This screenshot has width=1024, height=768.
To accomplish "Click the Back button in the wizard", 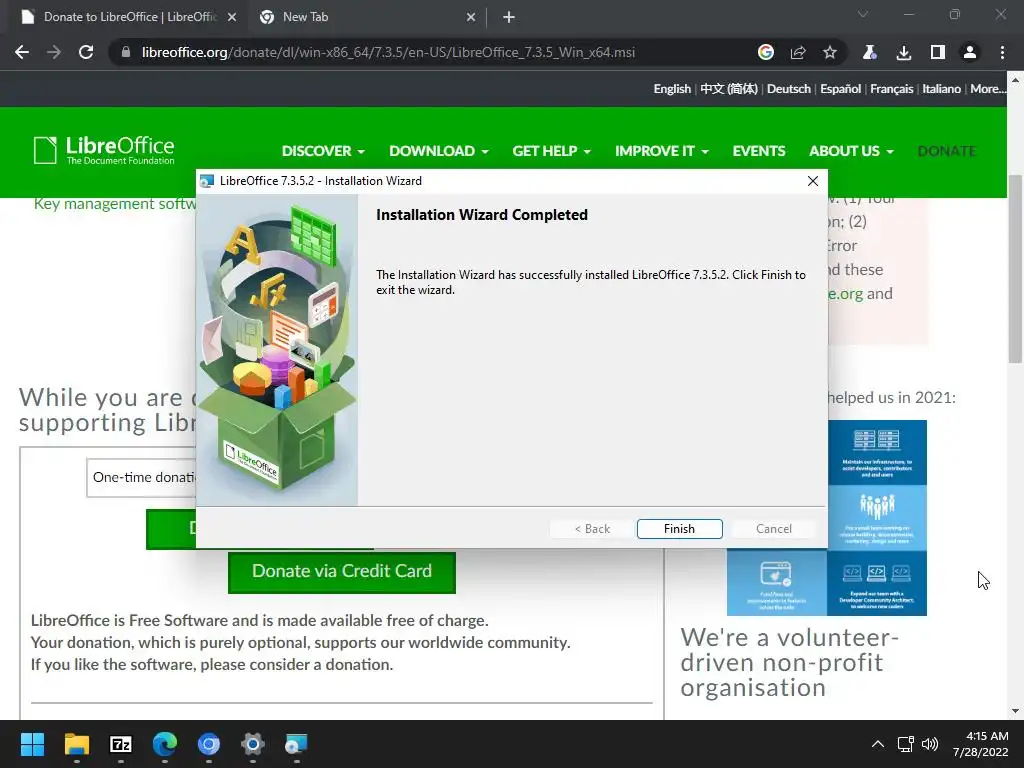I will 592,529.
